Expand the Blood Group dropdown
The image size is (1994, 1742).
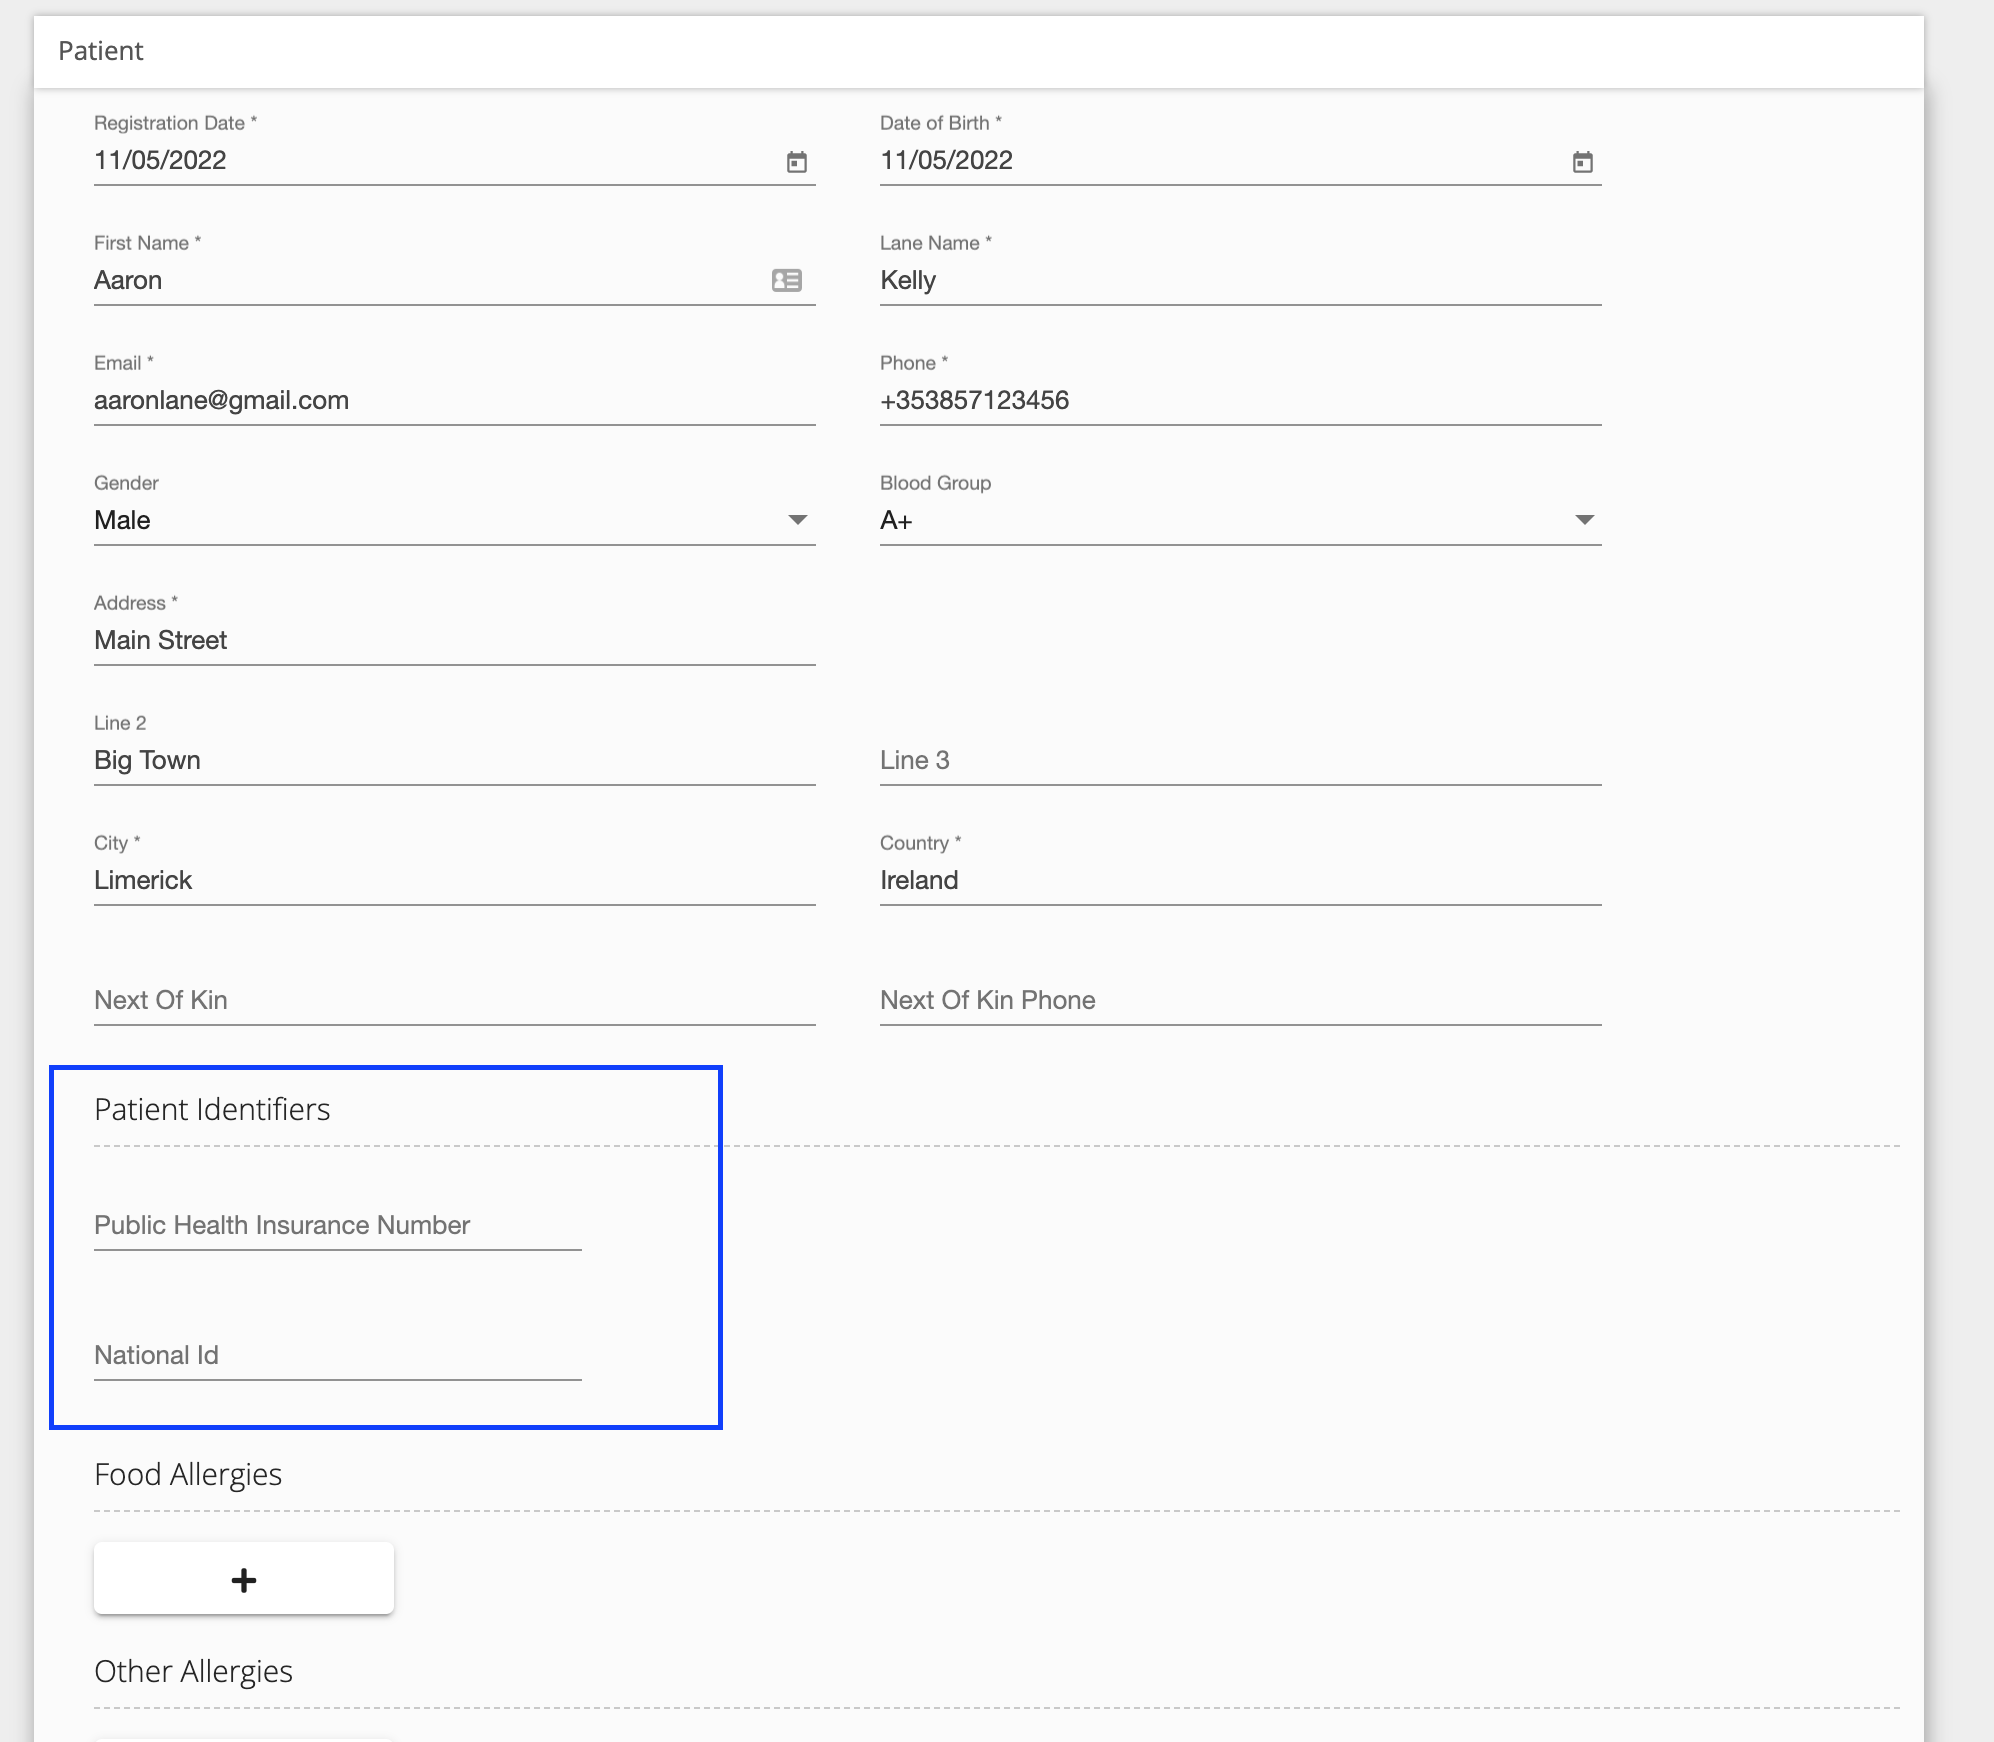click(x=1582, y=521)
